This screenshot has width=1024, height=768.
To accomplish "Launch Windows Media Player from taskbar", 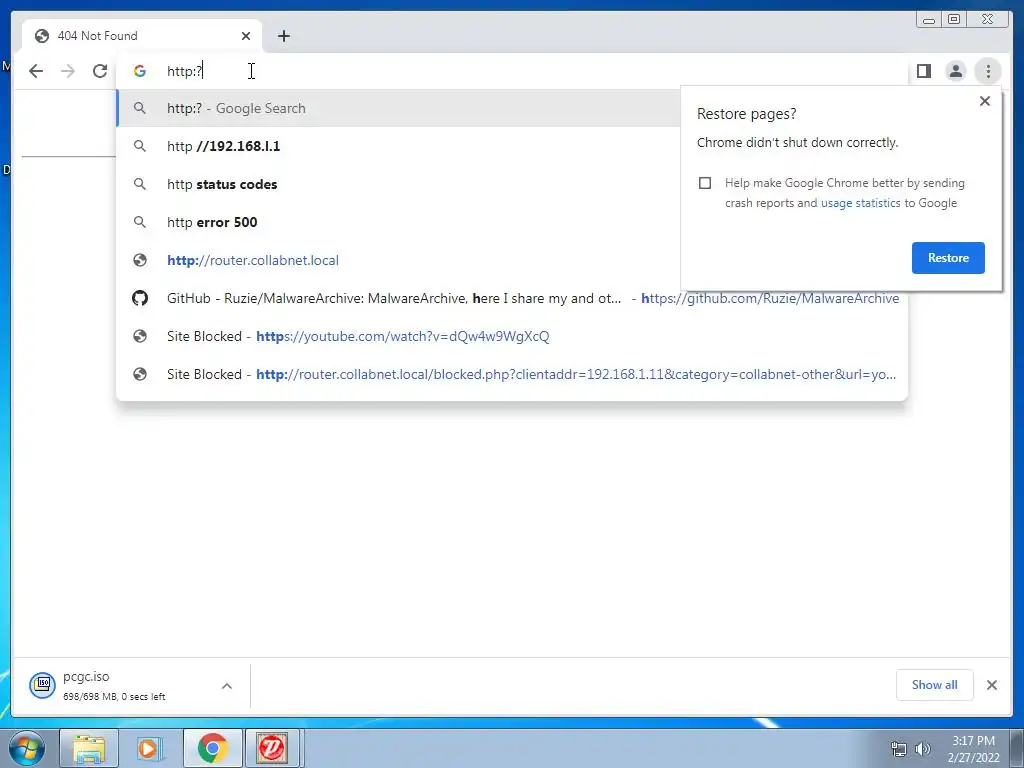I will [x=150, y=748].
